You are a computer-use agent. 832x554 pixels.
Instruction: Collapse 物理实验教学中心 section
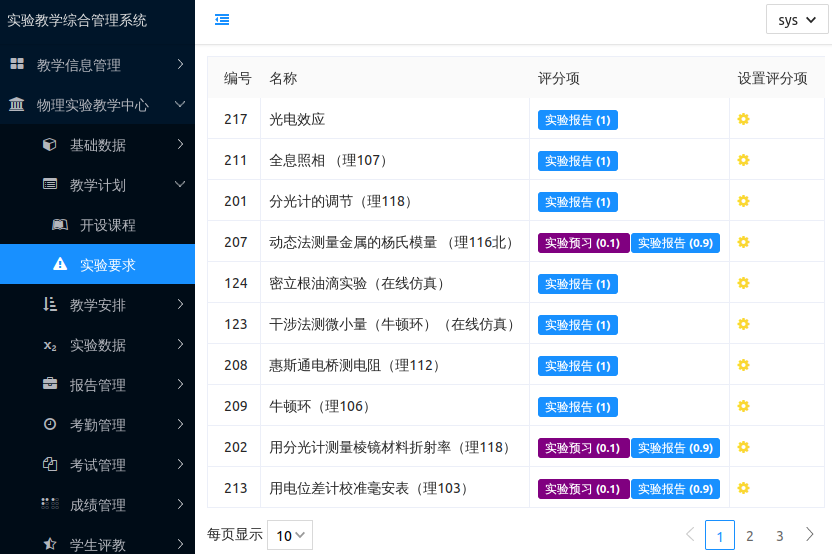(97, 105)
